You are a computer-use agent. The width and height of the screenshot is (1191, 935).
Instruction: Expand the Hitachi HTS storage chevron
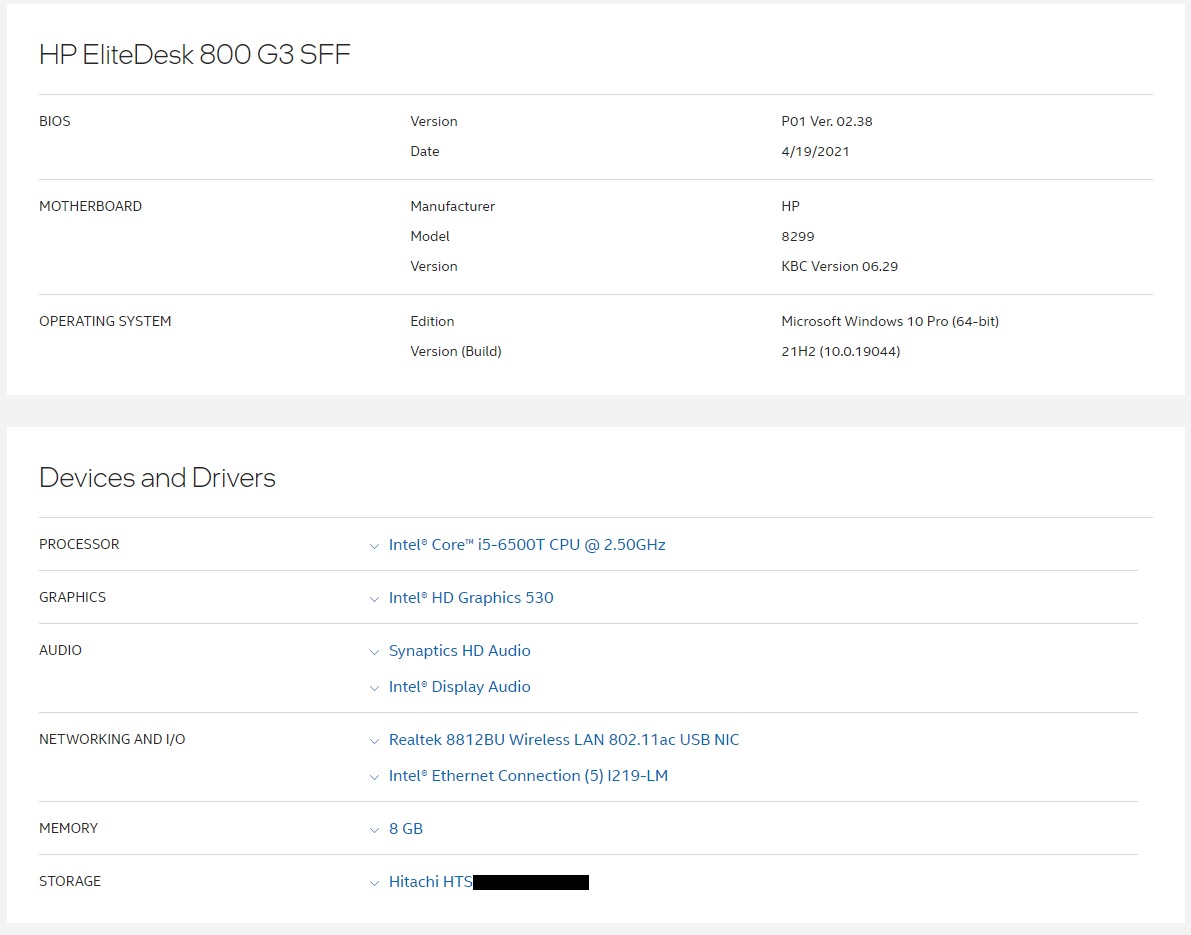click(374, 883)
